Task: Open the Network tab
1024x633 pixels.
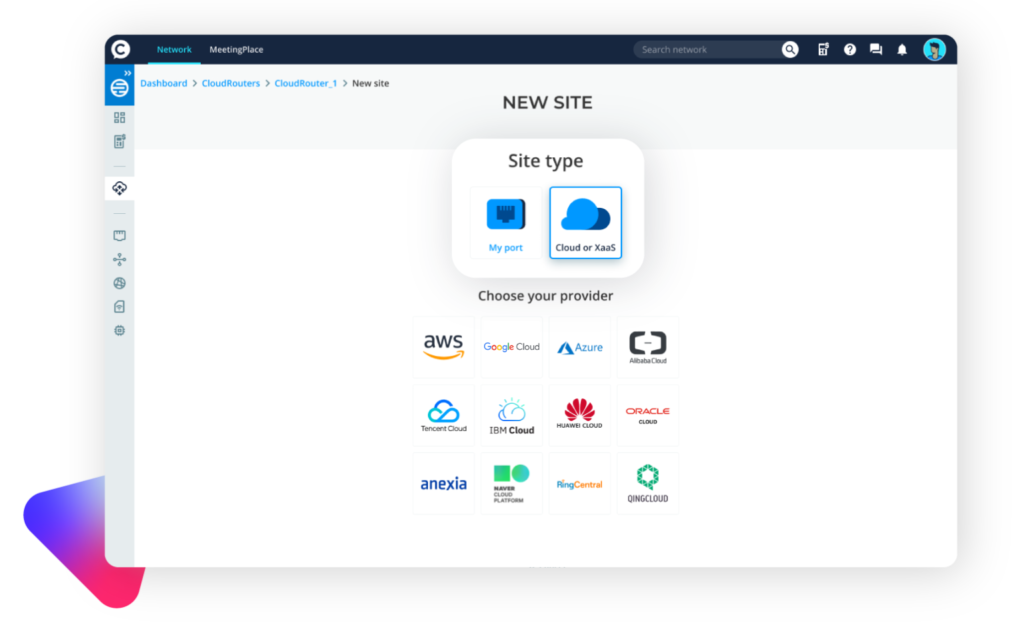Action: click(174, 49)
